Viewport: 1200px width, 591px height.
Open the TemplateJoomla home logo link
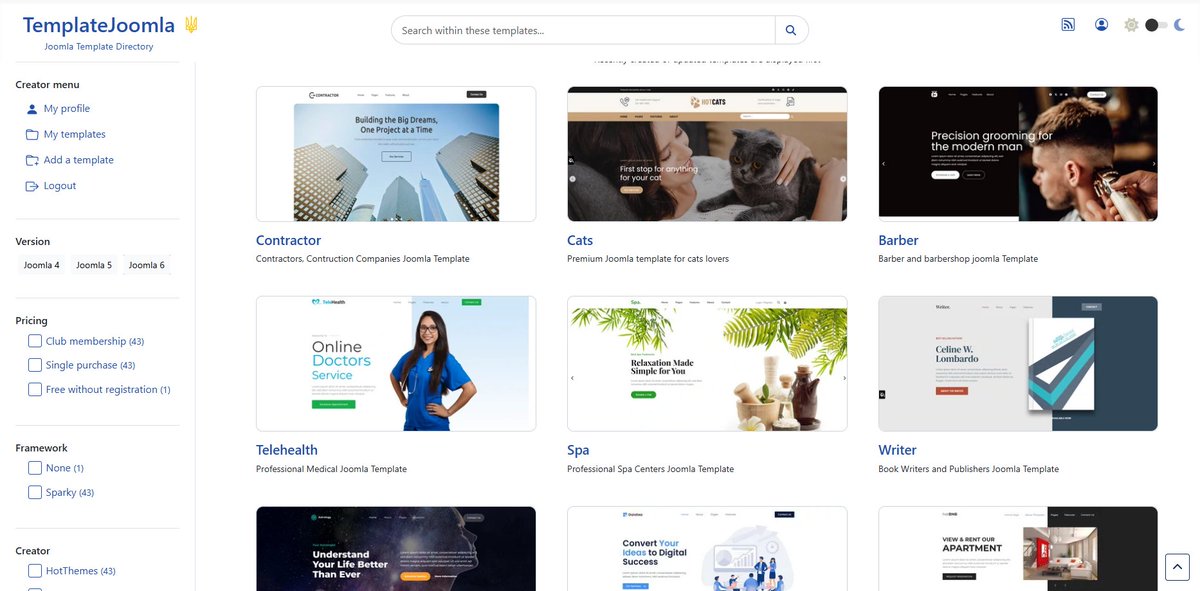[x=99, y=25]
